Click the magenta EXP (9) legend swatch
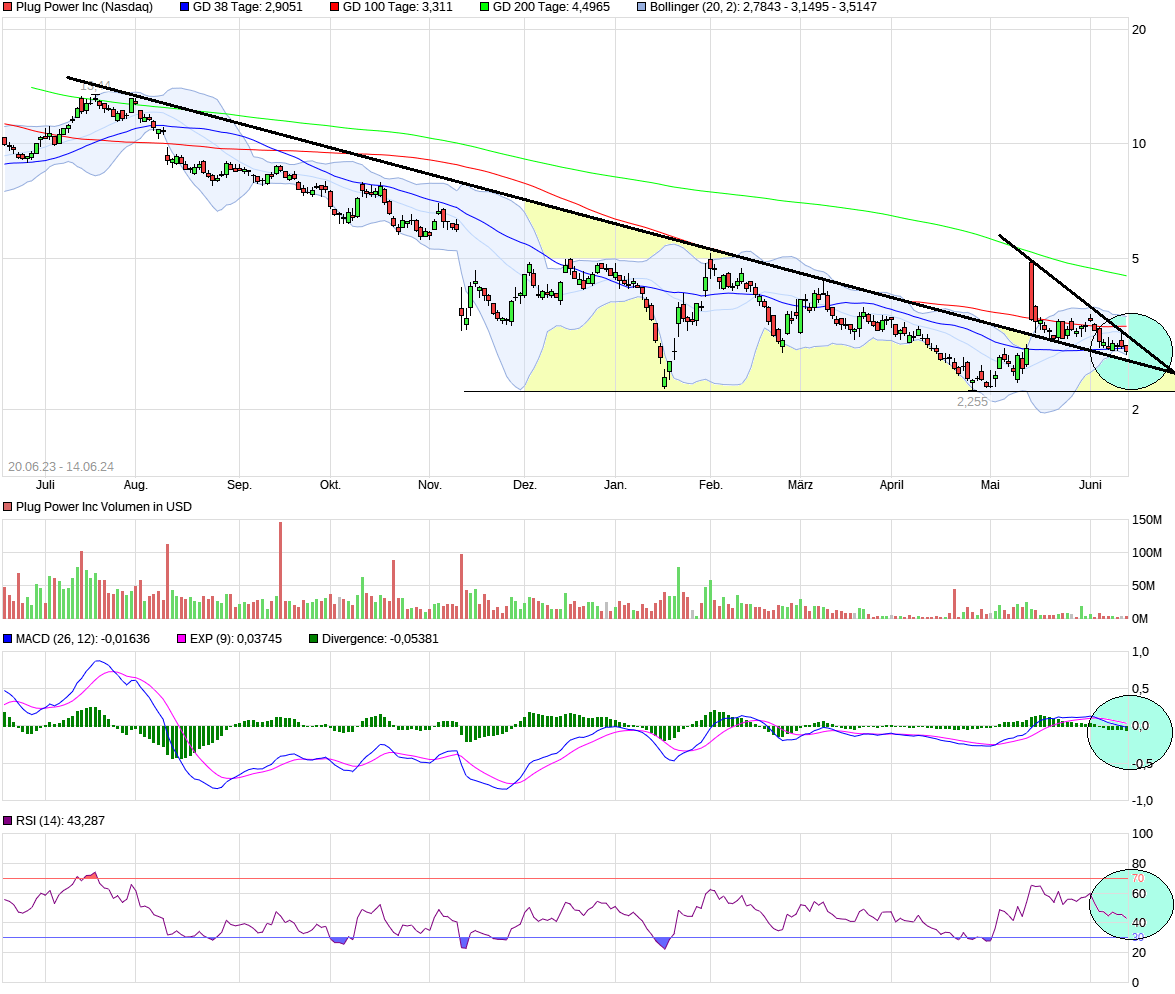This screenshot has height=994, width=1175. point(182,639)
